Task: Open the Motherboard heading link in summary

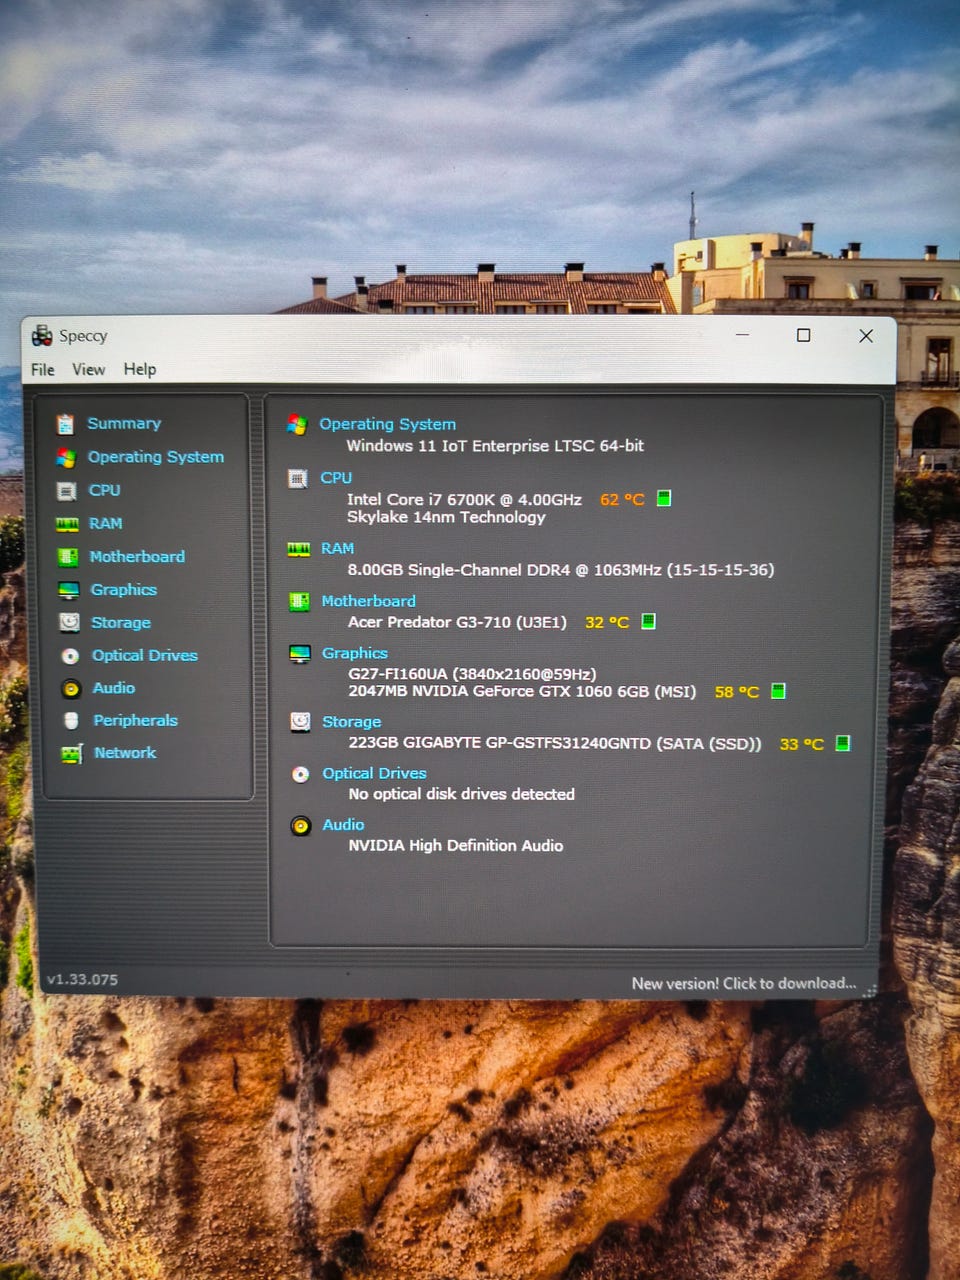Action: click(369, 601)
